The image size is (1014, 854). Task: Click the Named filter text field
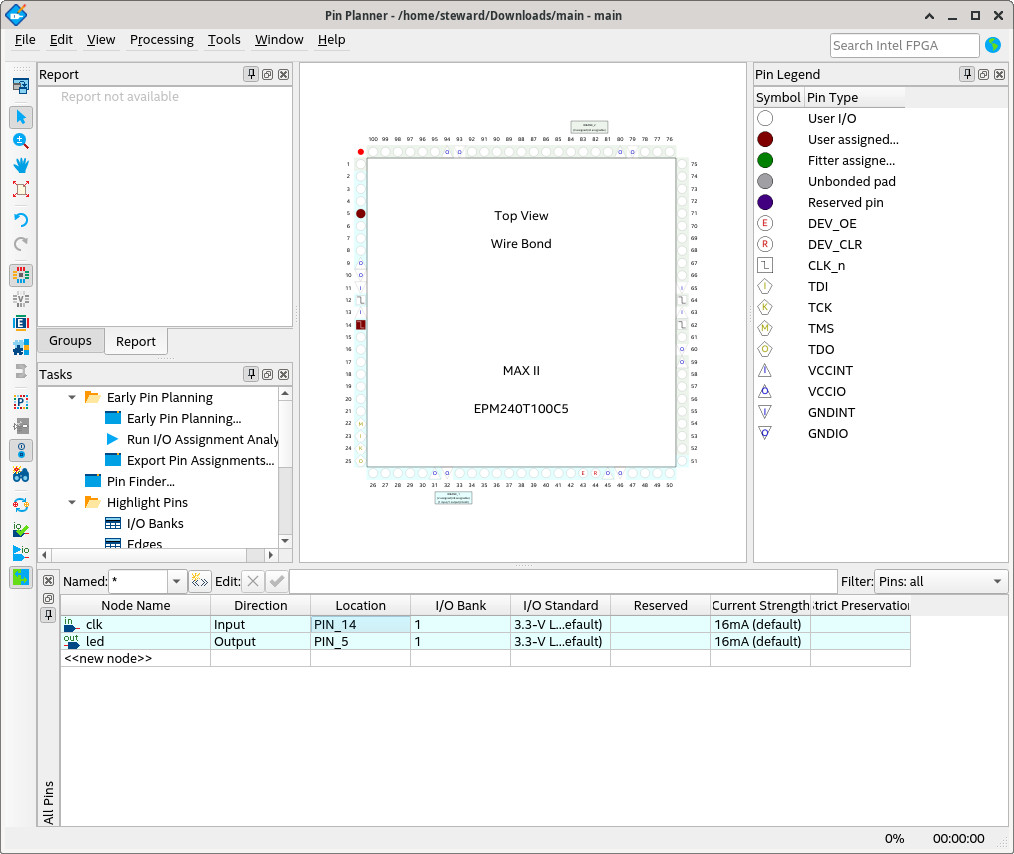click(x=139, y=581)
